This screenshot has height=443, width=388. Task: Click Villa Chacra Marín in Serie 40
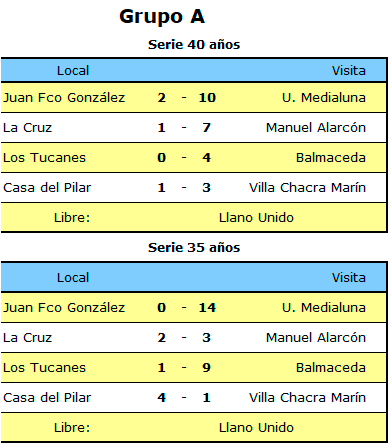tap(307, 188)
